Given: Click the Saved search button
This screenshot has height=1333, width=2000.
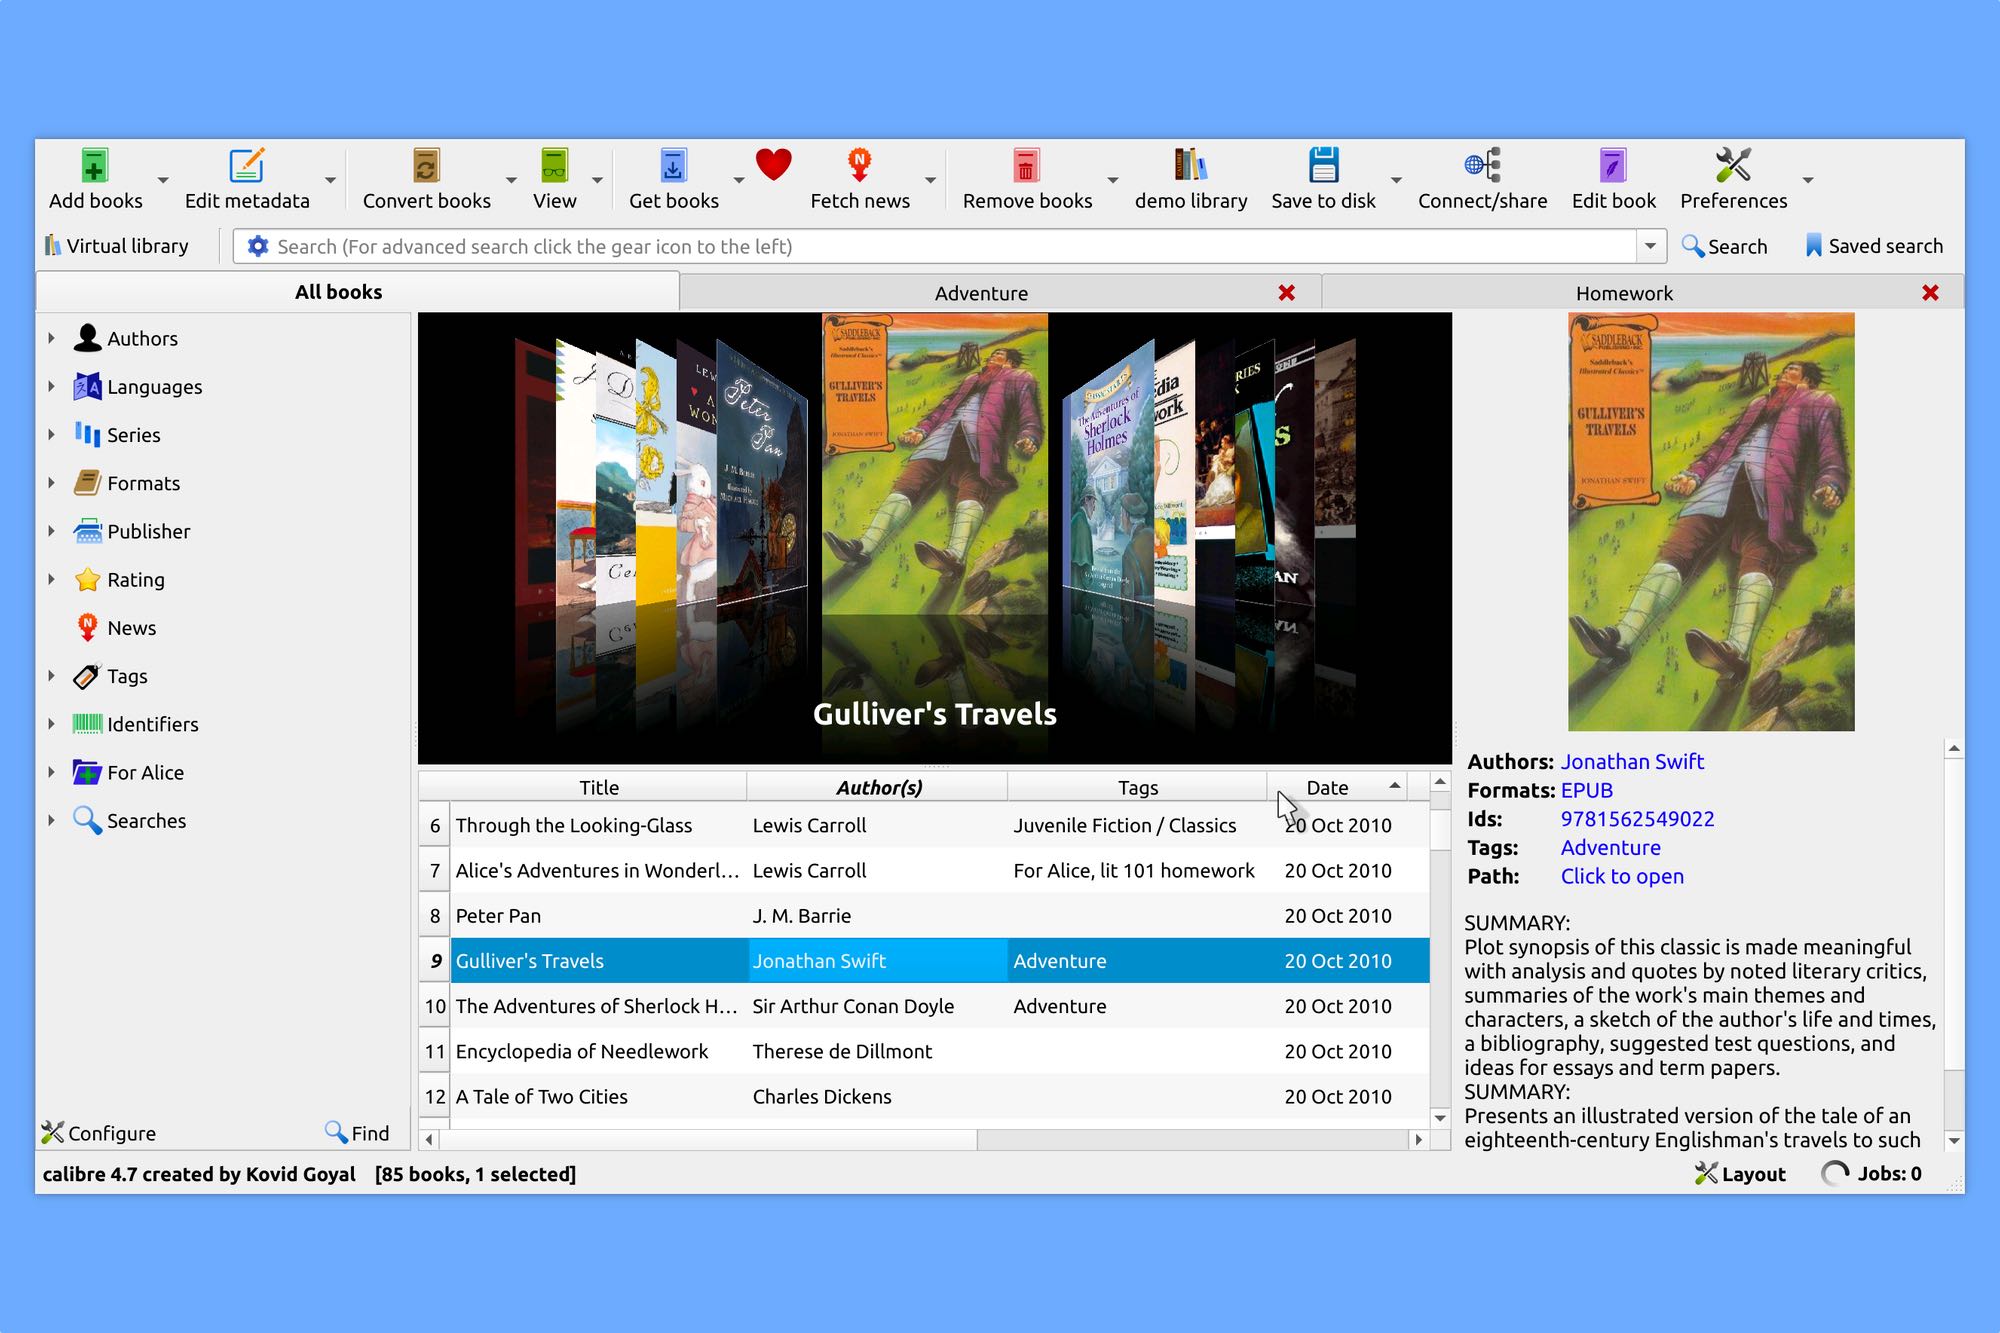Looking at the screenshot, I should click(1874, 246).
